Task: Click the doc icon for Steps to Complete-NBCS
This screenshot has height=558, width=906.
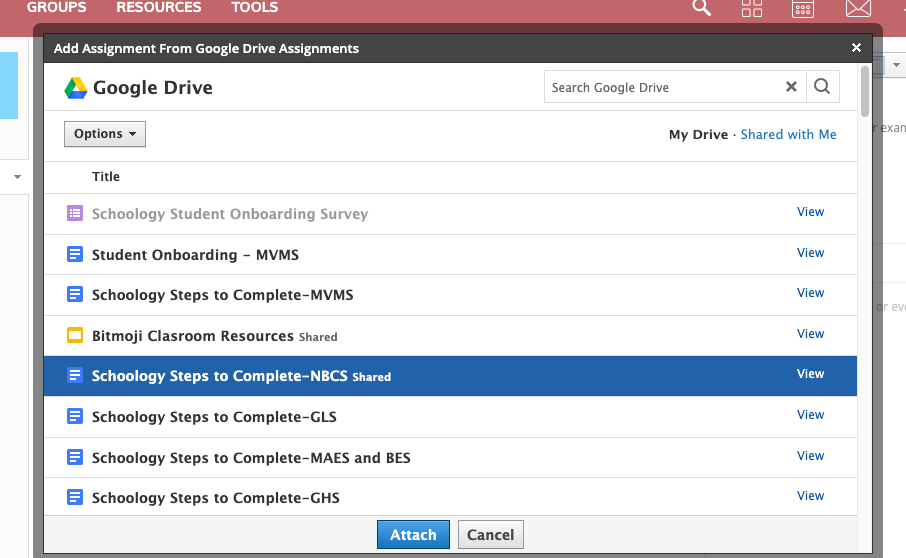Action: [75, 375]
